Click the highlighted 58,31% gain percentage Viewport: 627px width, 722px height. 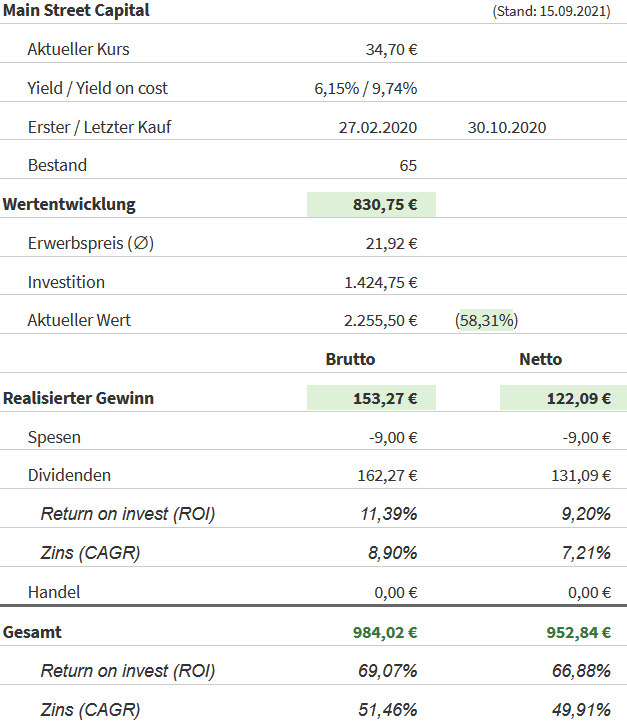486,321
